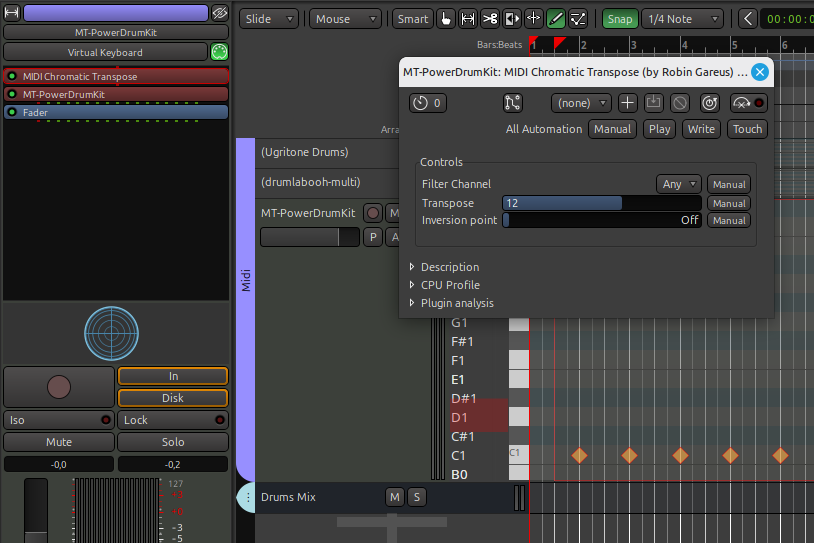Viewport: 814px width, 543px height.
Task: Click the green MIDI input icon
Action: point(220,52)
